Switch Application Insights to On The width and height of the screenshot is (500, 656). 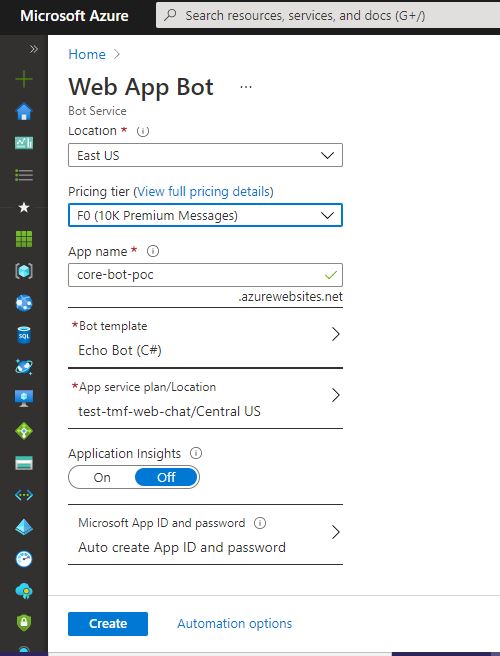102,477
